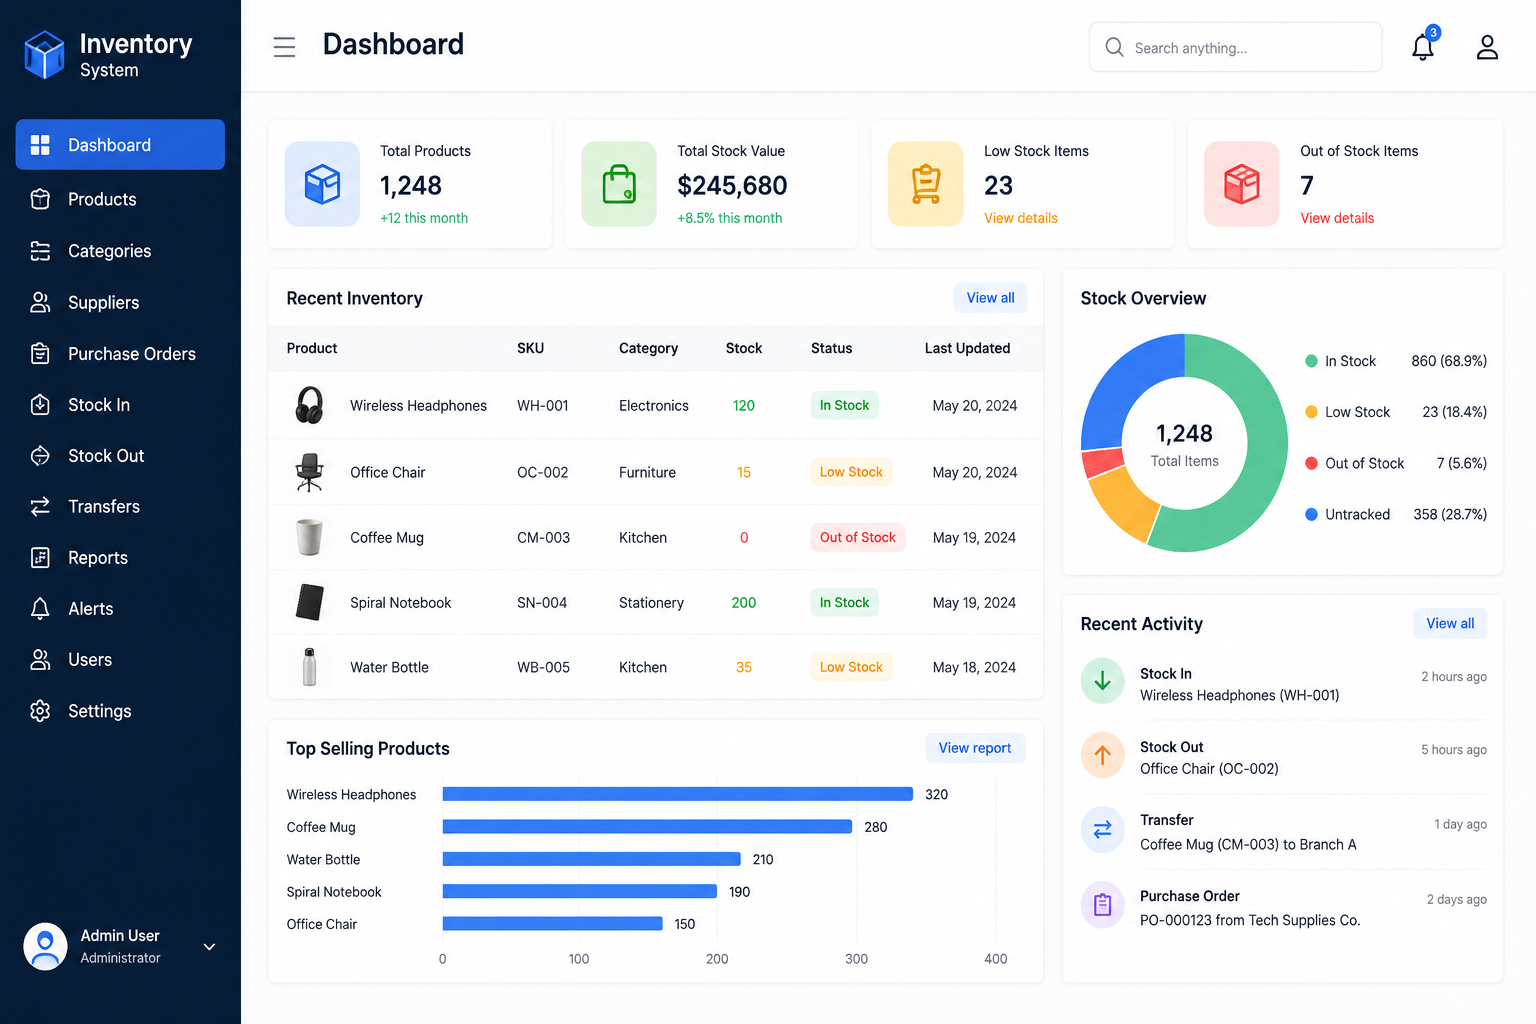
Task: Open Categories in the sidebar
Action: pos(120,251)
